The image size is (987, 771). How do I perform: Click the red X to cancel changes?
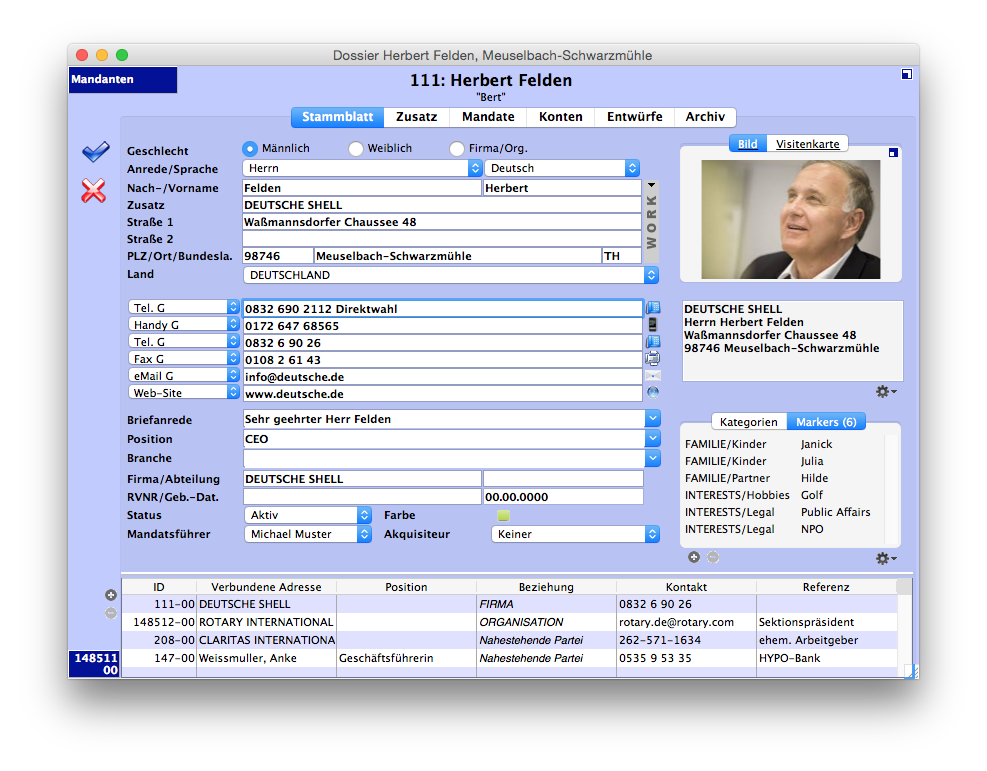[93, 191]
